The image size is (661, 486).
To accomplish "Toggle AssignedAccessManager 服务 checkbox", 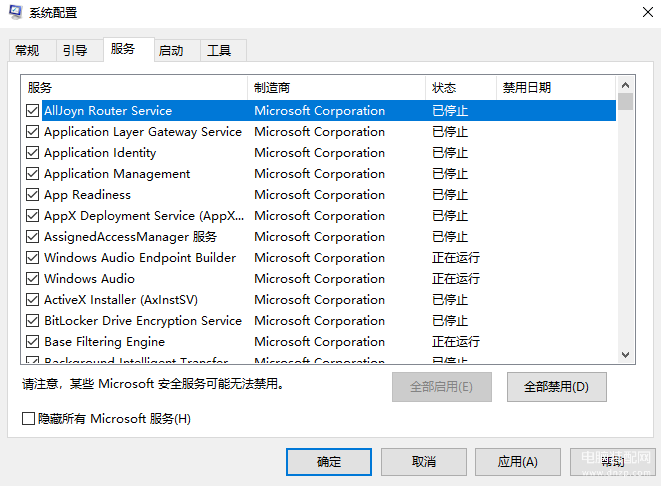I will [x=32, y=237].
